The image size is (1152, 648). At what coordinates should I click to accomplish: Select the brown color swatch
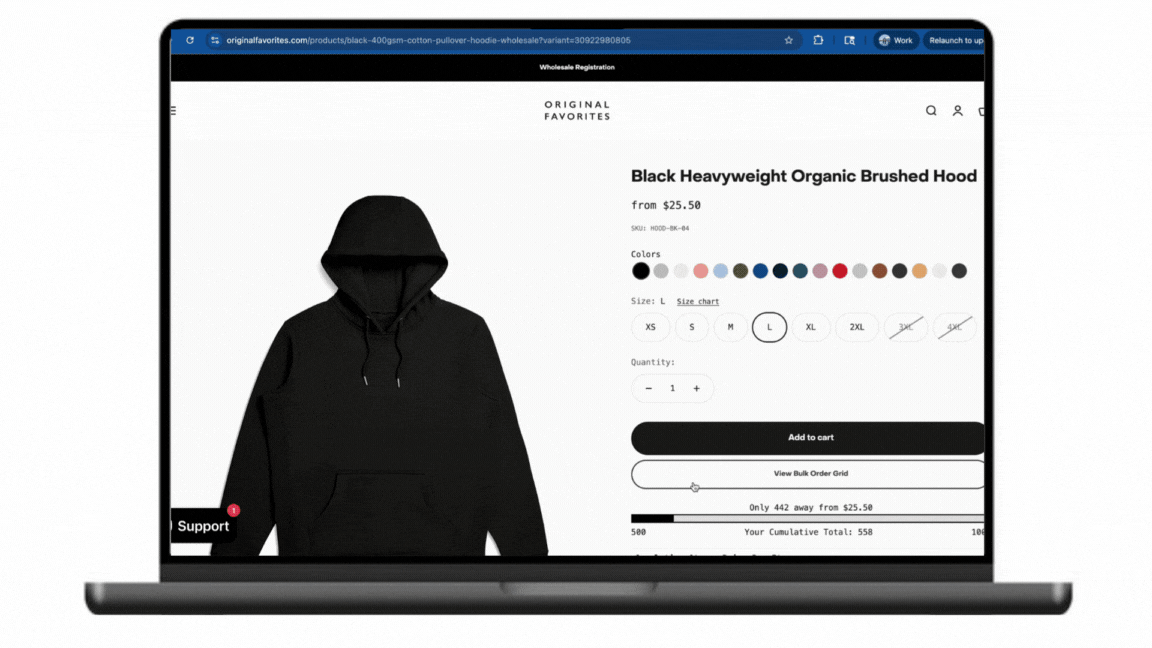coord(879,271)
